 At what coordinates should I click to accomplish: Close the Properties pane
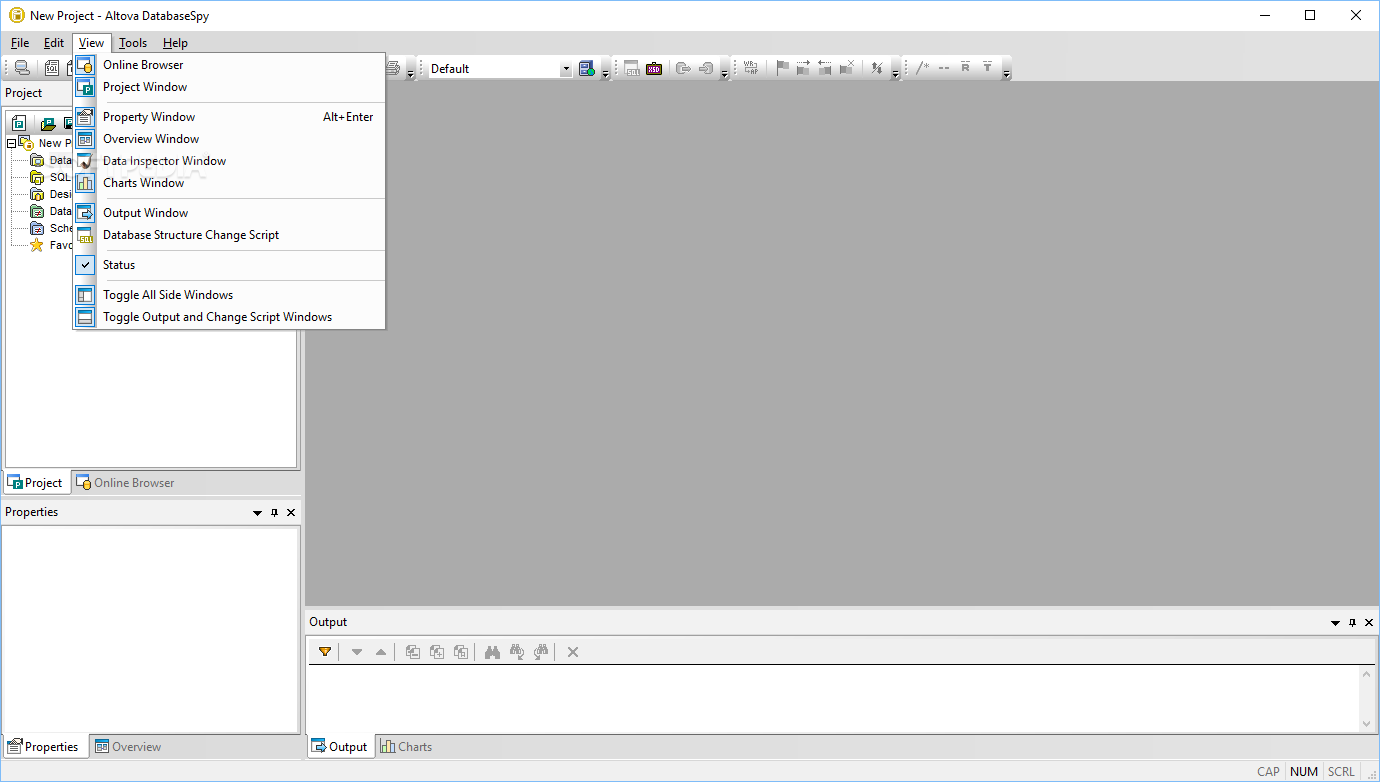click(x=291, y=513)
